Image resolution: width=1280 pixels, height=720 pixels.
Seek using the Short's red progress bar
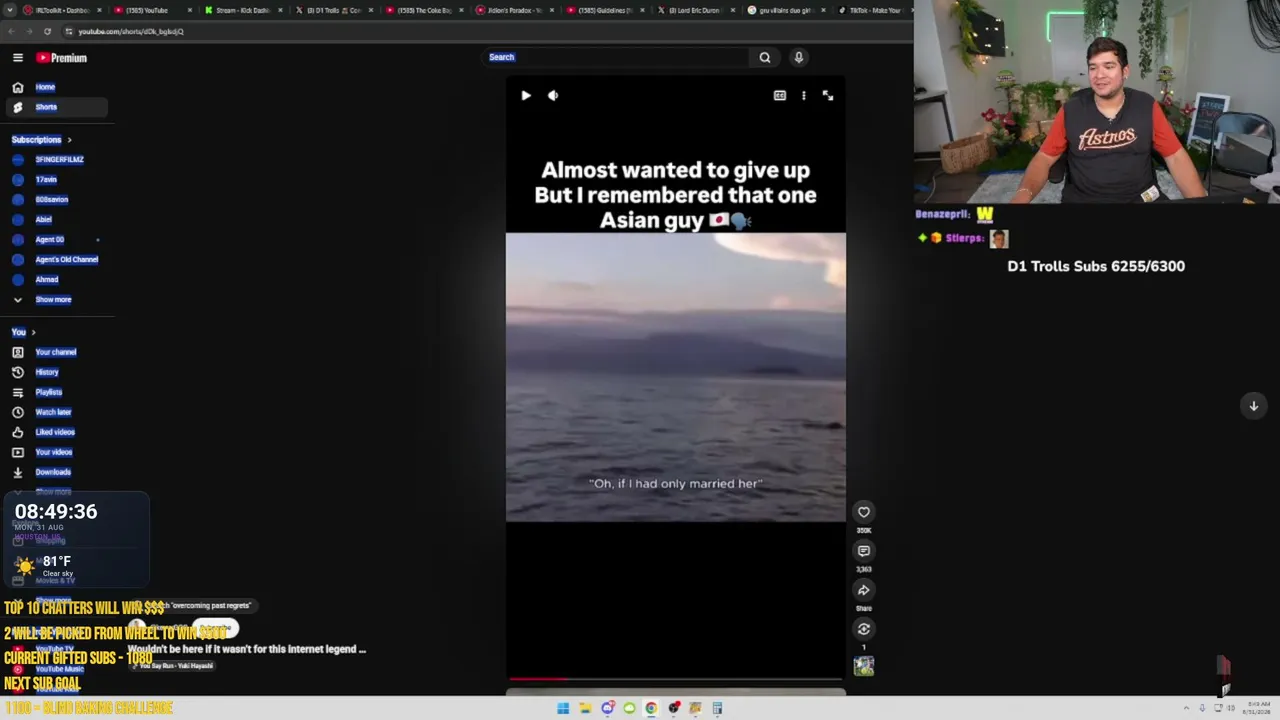click(x=675, y=679)
